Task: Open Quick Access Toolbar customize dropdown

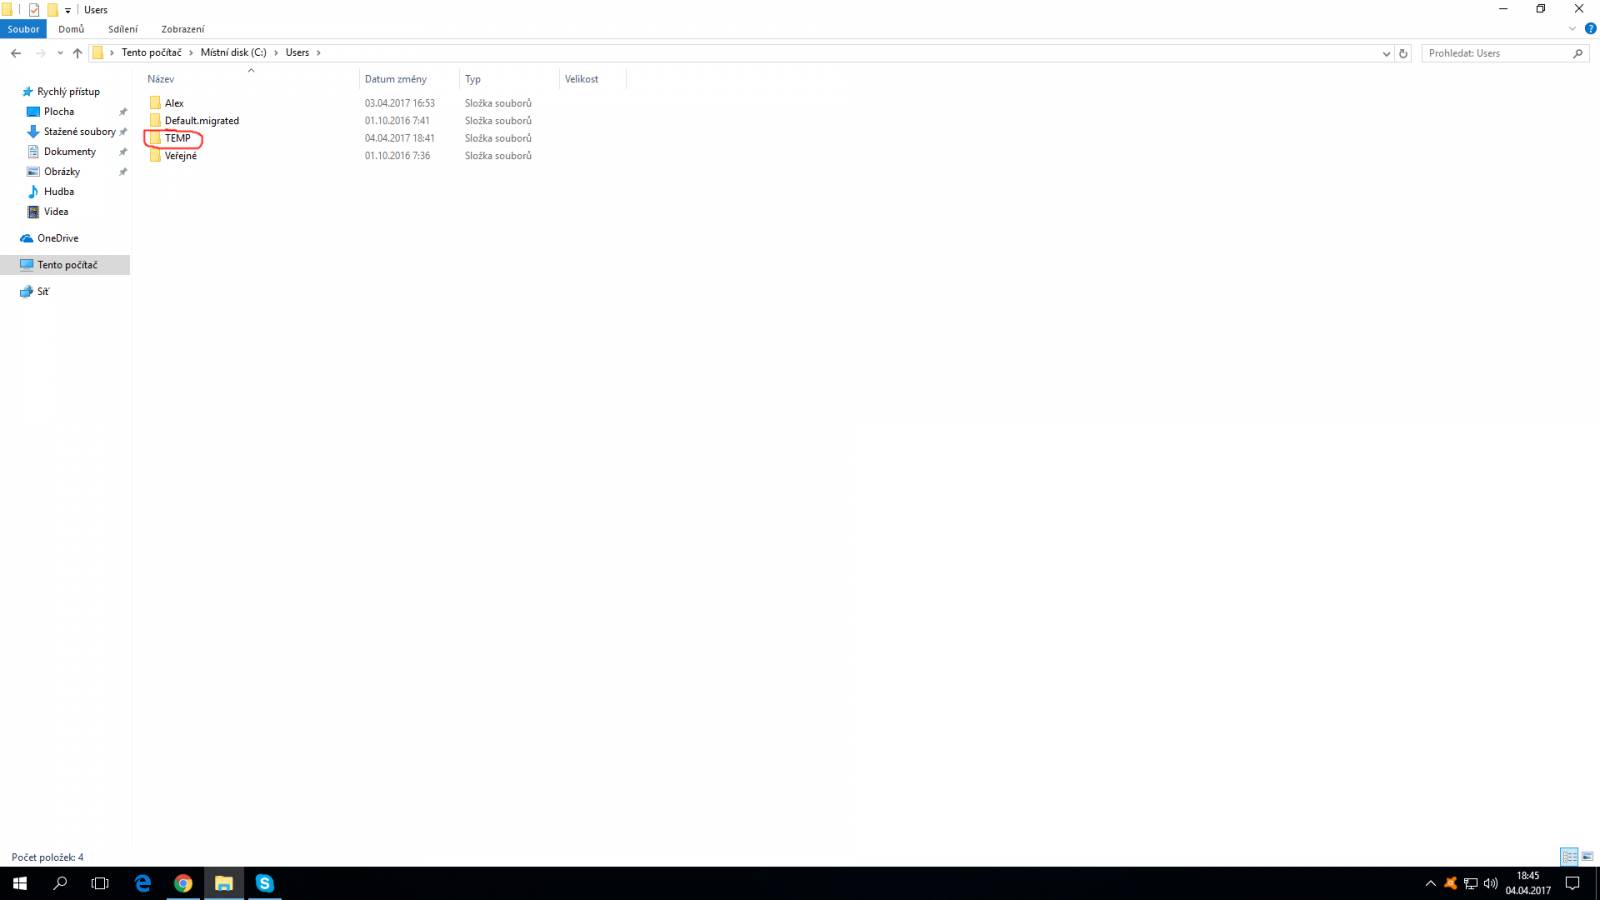Action: point(67,10)
